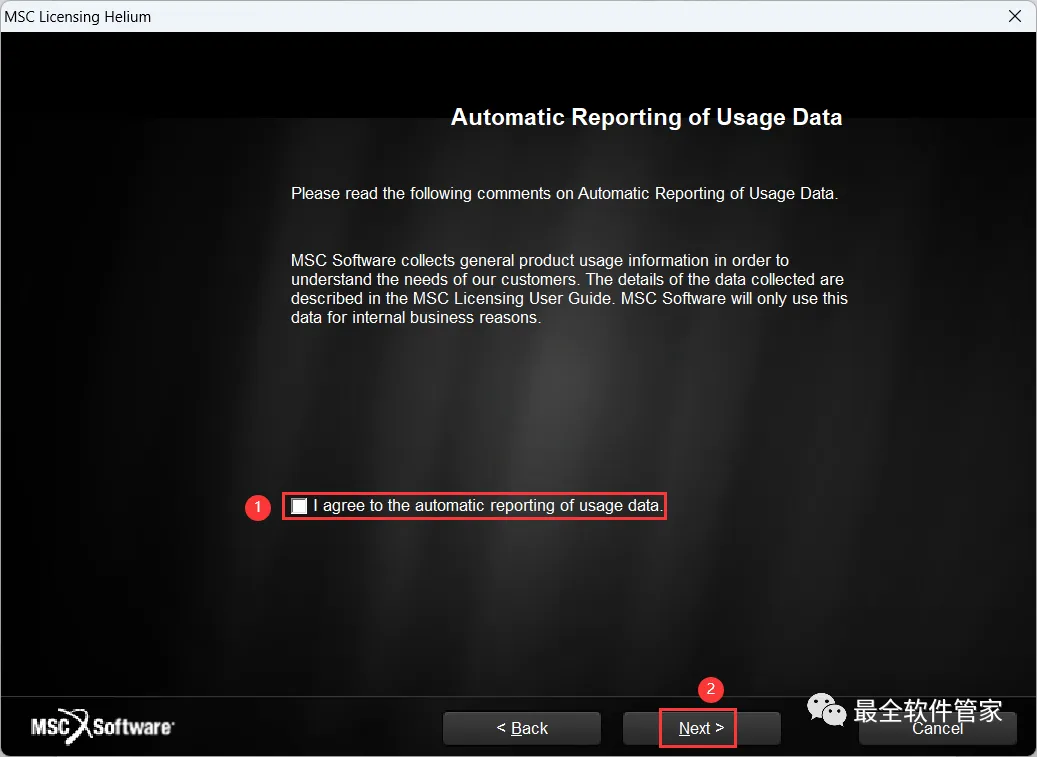This screenshot has height=757, width=1037.
Task: Go back with the Back button
Action: 522,729
